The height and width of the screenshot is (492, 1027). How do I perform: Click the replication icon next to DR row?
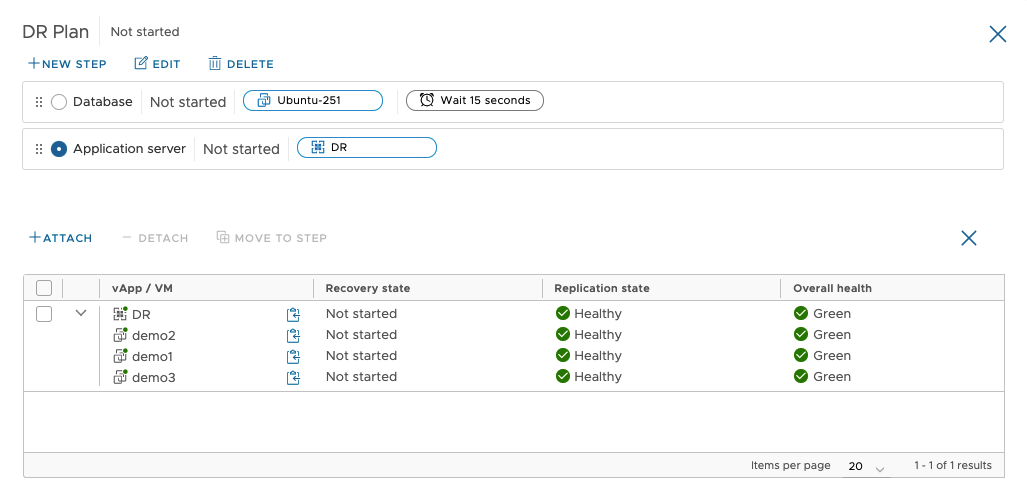tap(293, 314)
